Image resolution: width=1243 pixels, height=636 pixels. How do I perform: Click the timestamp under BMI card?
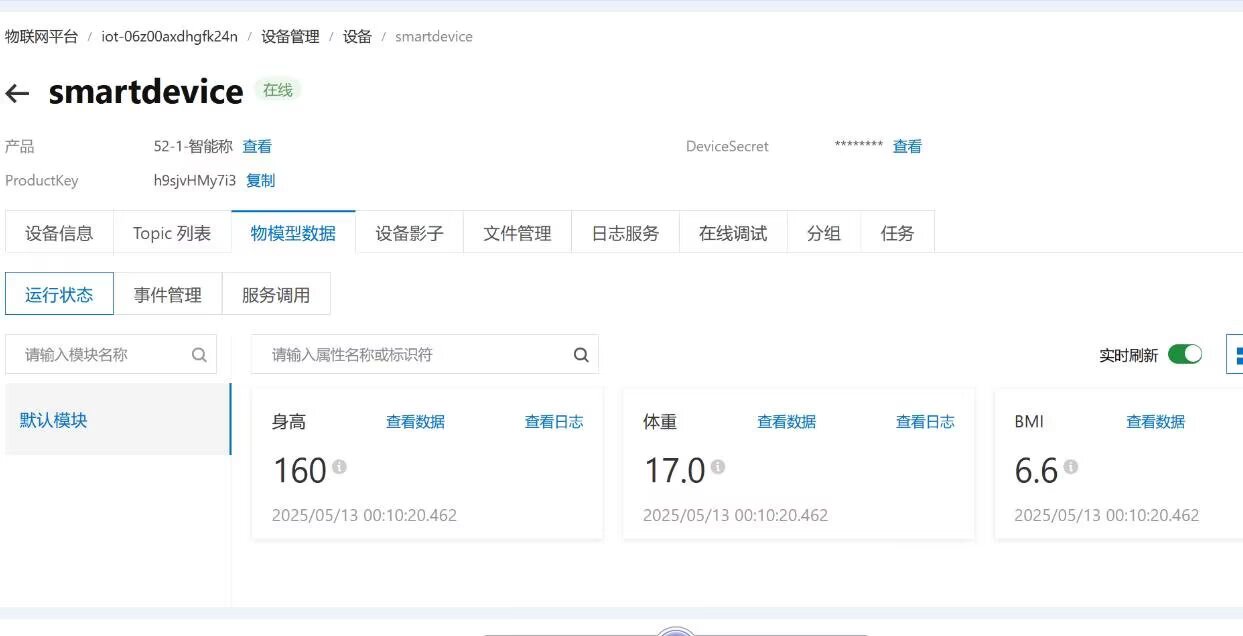[1106, 515]
